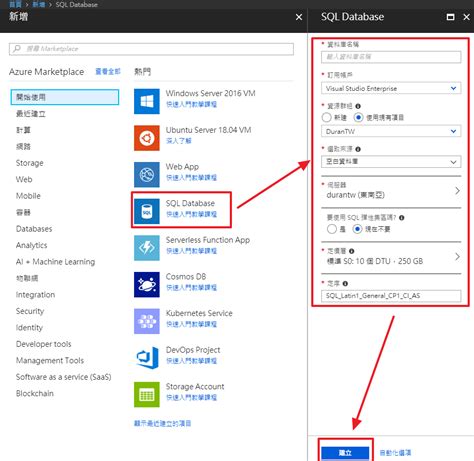Screen dimensions: 474x461
Task: Select create new resource group radio
Action: pos(327,117)
